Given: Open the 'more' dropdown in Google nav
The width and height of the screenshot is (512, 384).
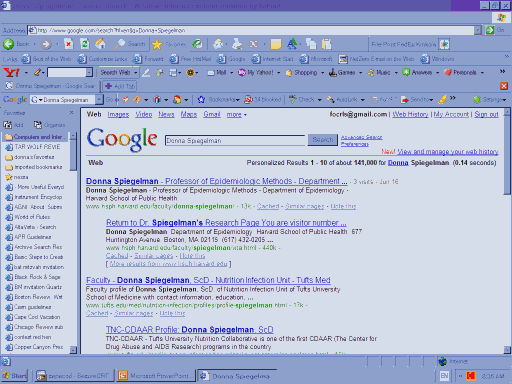Looking at the screenshot, I should (x=236, y=115).
